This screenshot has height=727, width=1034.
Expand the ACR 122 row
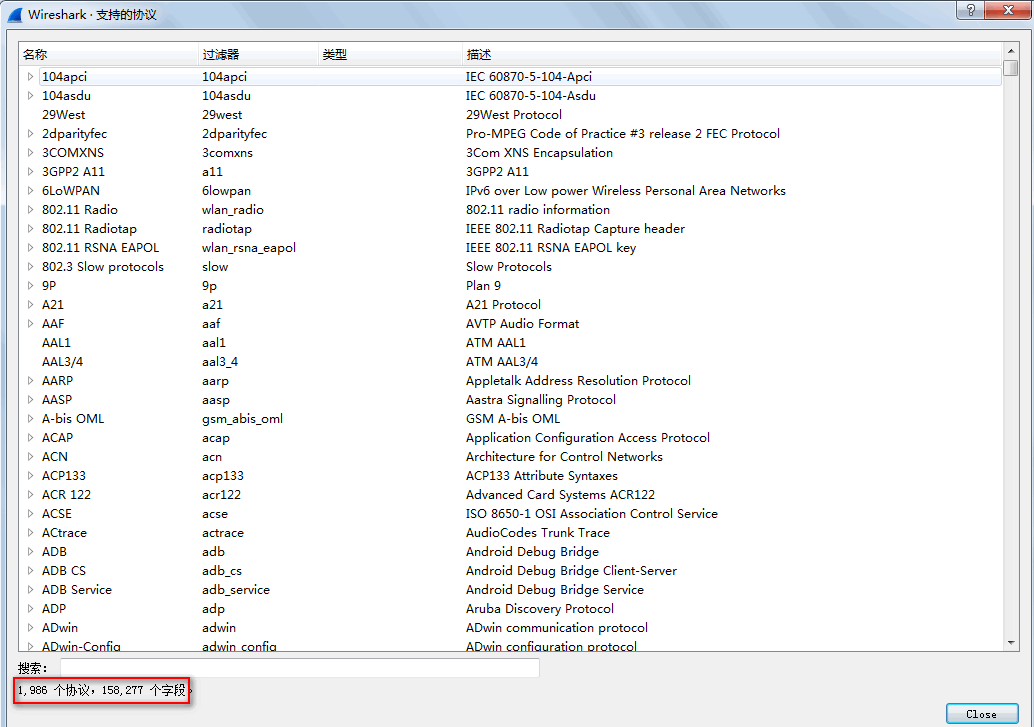(30, 495)
